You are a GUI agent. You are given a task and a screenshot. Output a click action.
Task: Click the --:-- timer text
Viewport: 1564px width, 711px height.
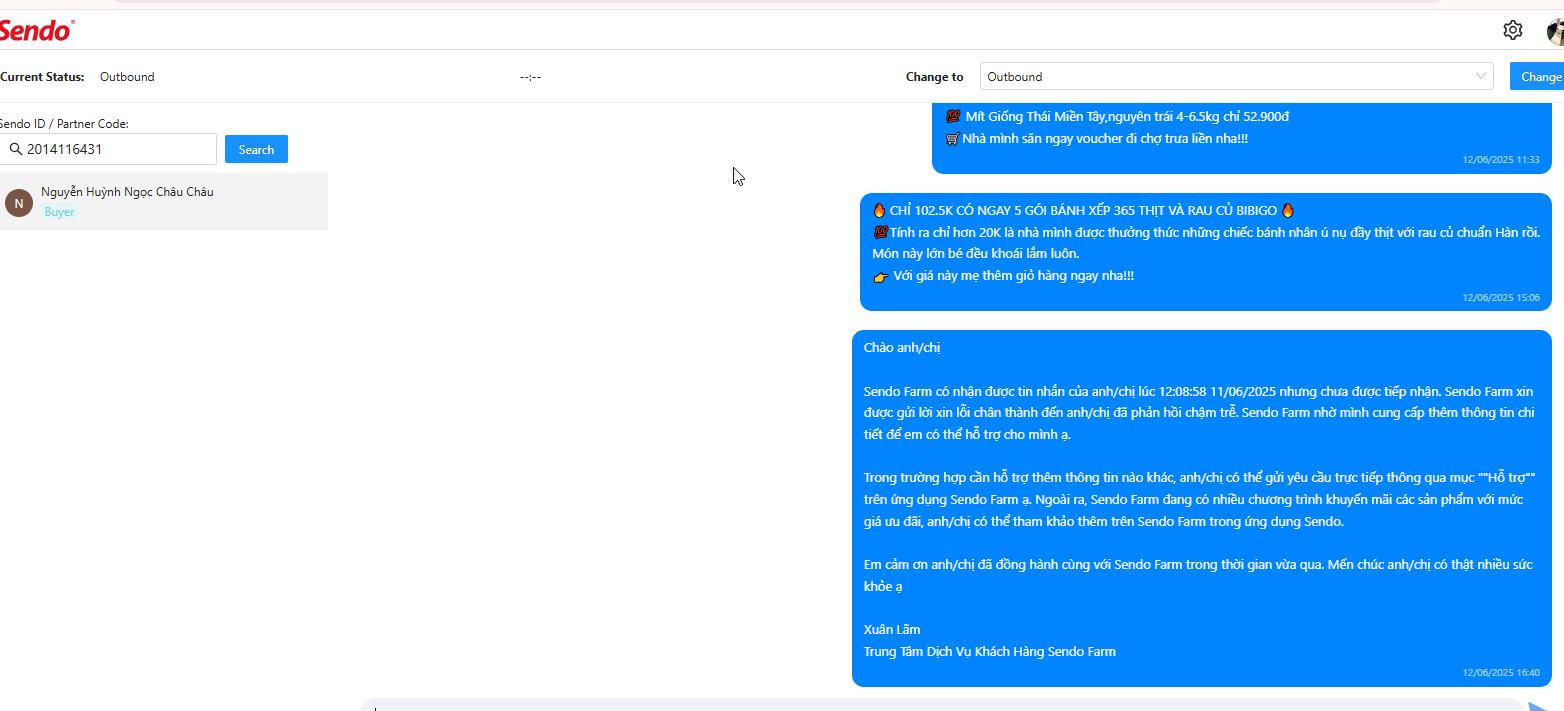(530, 77)
